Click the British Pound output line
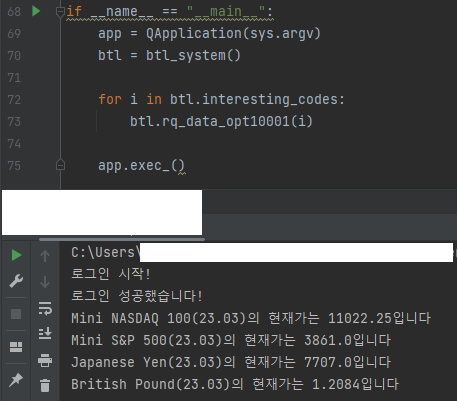The height and width of the screenshot is (401, 458). tap(235, 384)
